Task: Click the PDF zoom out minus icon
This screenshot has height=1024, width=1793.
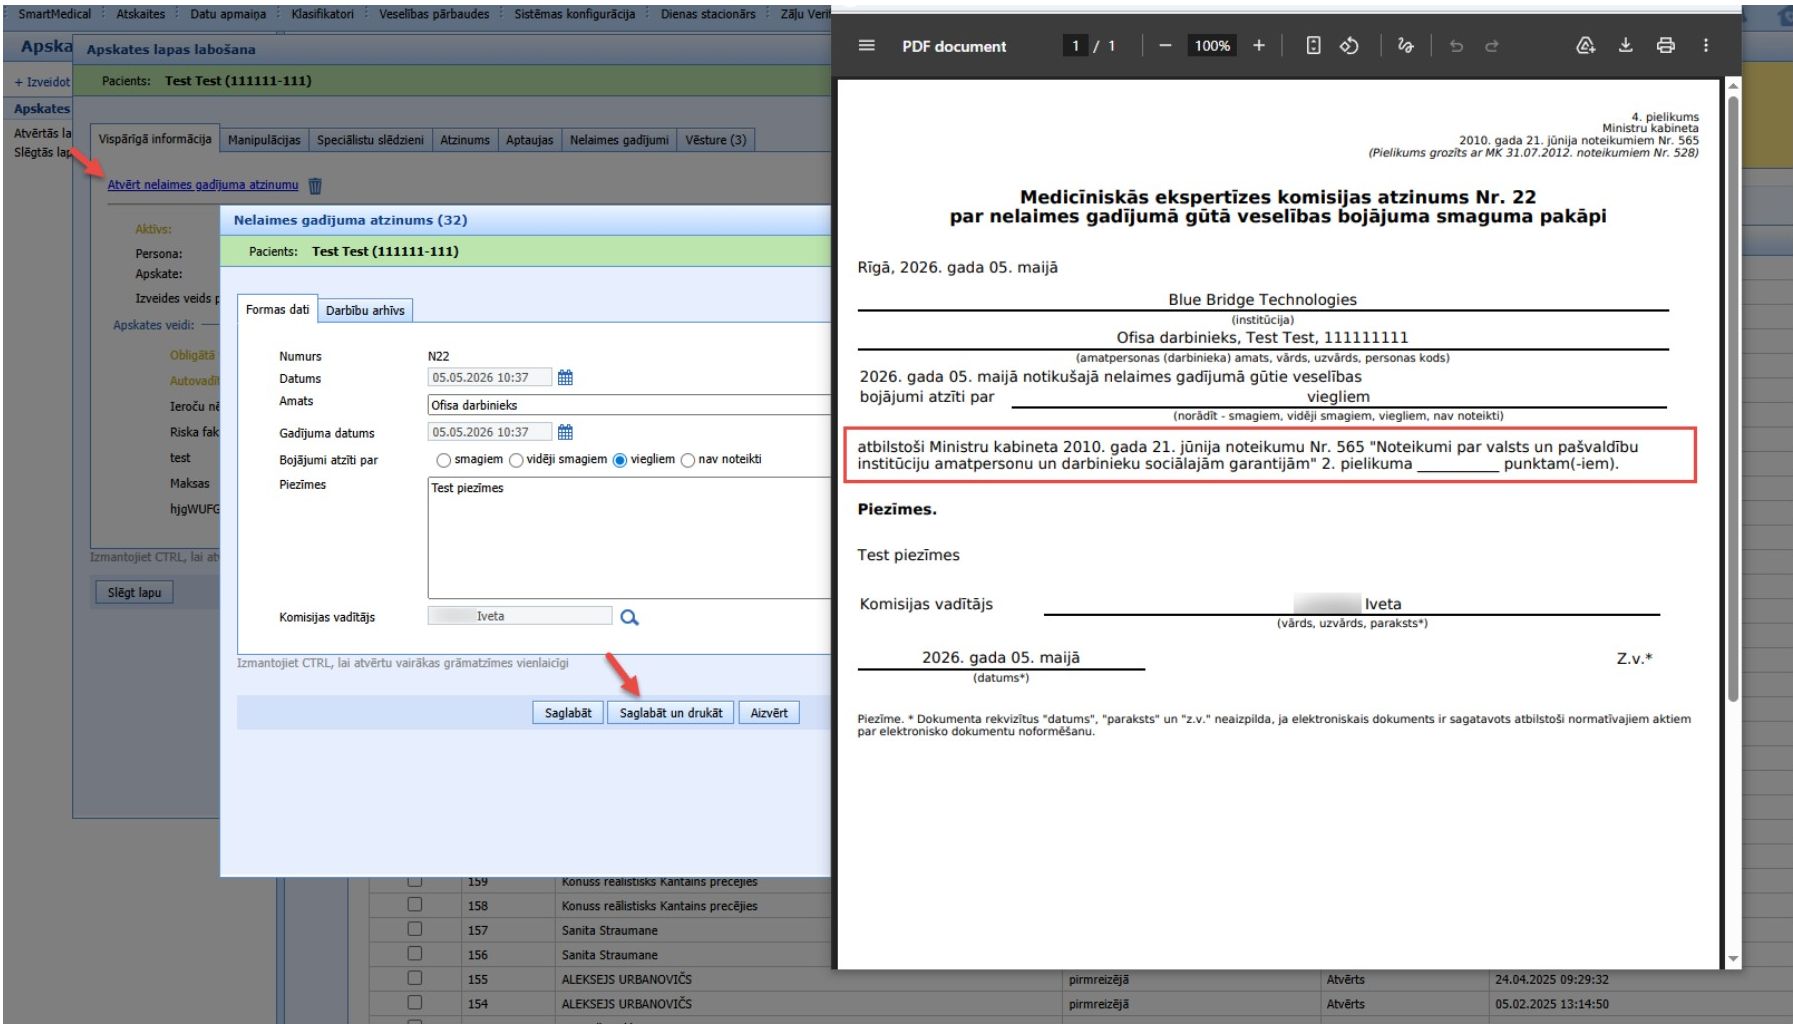Action: [1165, 46]
